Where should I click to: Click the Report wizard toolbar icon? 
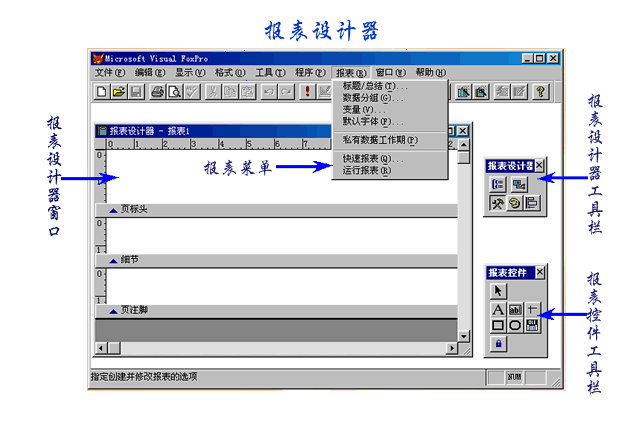[481, 92]
